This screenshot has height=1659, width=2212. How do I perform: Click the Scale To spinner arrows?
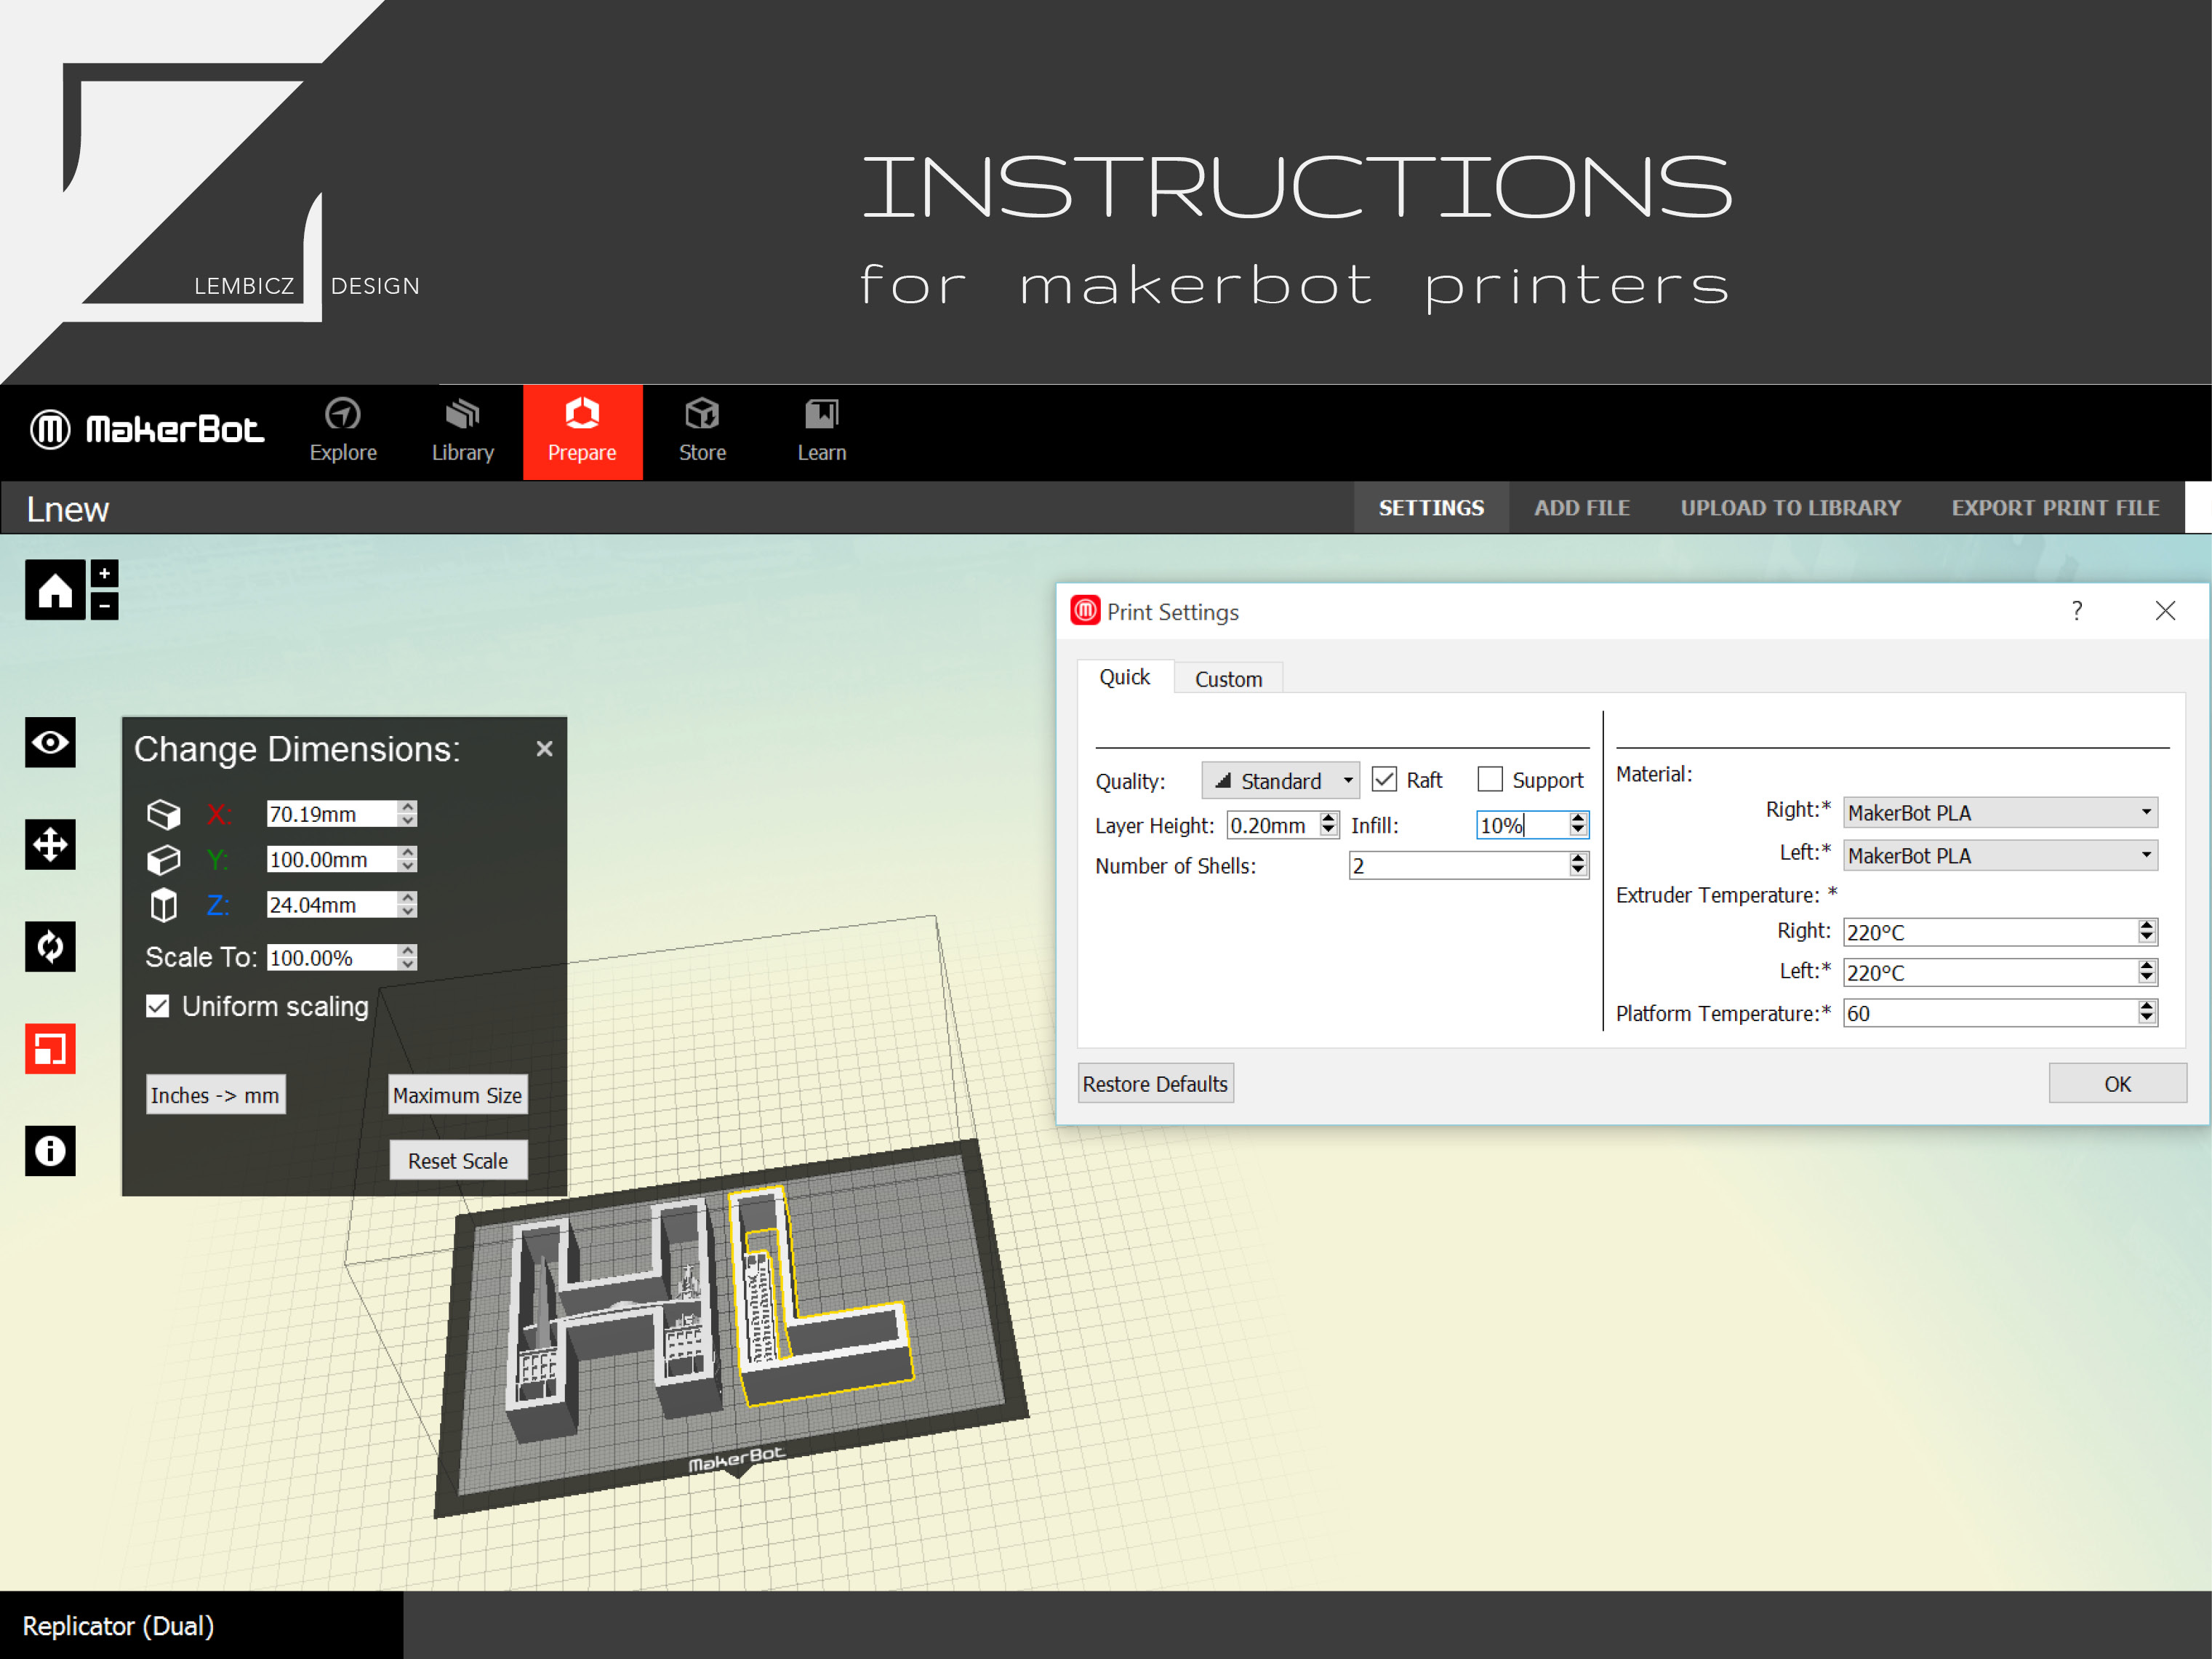click(x=407, y=958)
